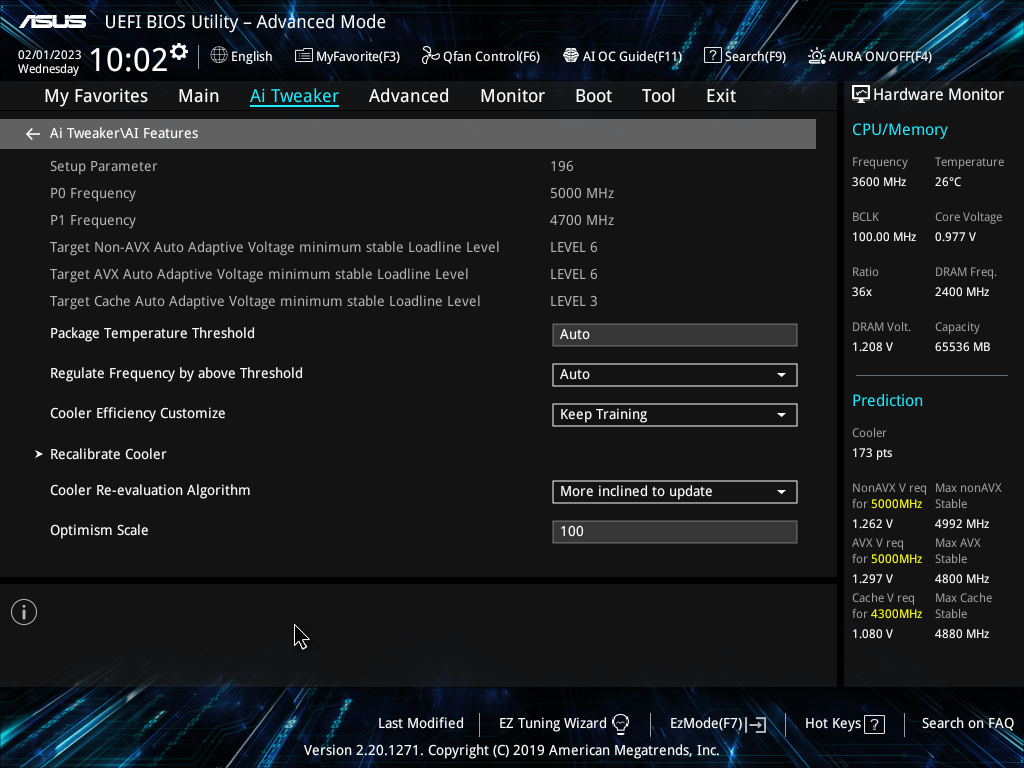Click the settings gear next to the clock

179,51
